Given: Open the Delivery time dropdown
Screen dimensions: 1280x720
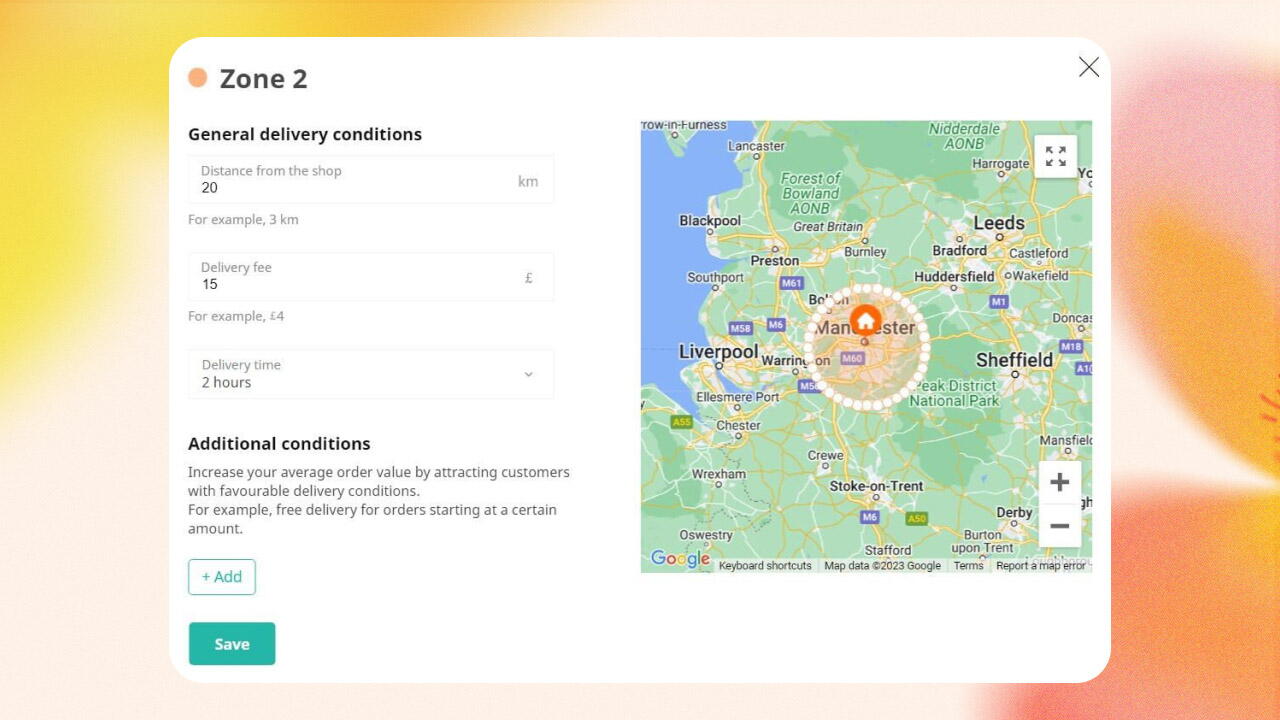Looking at the screenshot, I should point(371,374).
